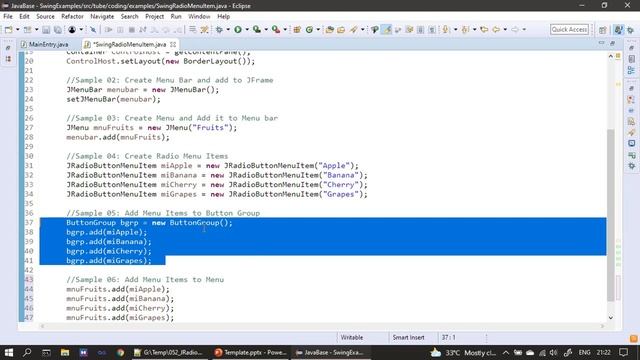Image resolution: width=640 pixels, height=360 pixels.
Task: Click the Save All toolbar icon
Action: [x=58, y=30]
